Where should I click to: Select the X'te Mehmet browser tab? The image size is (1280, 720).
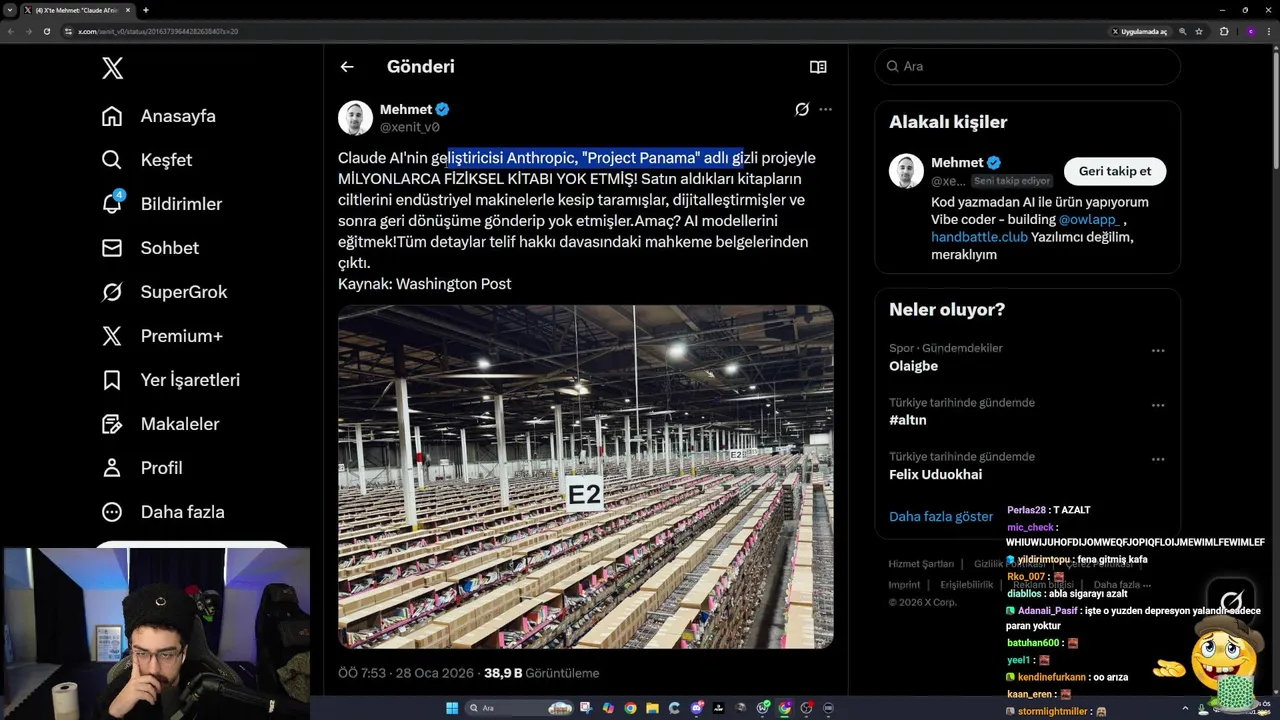pos(78,10)
